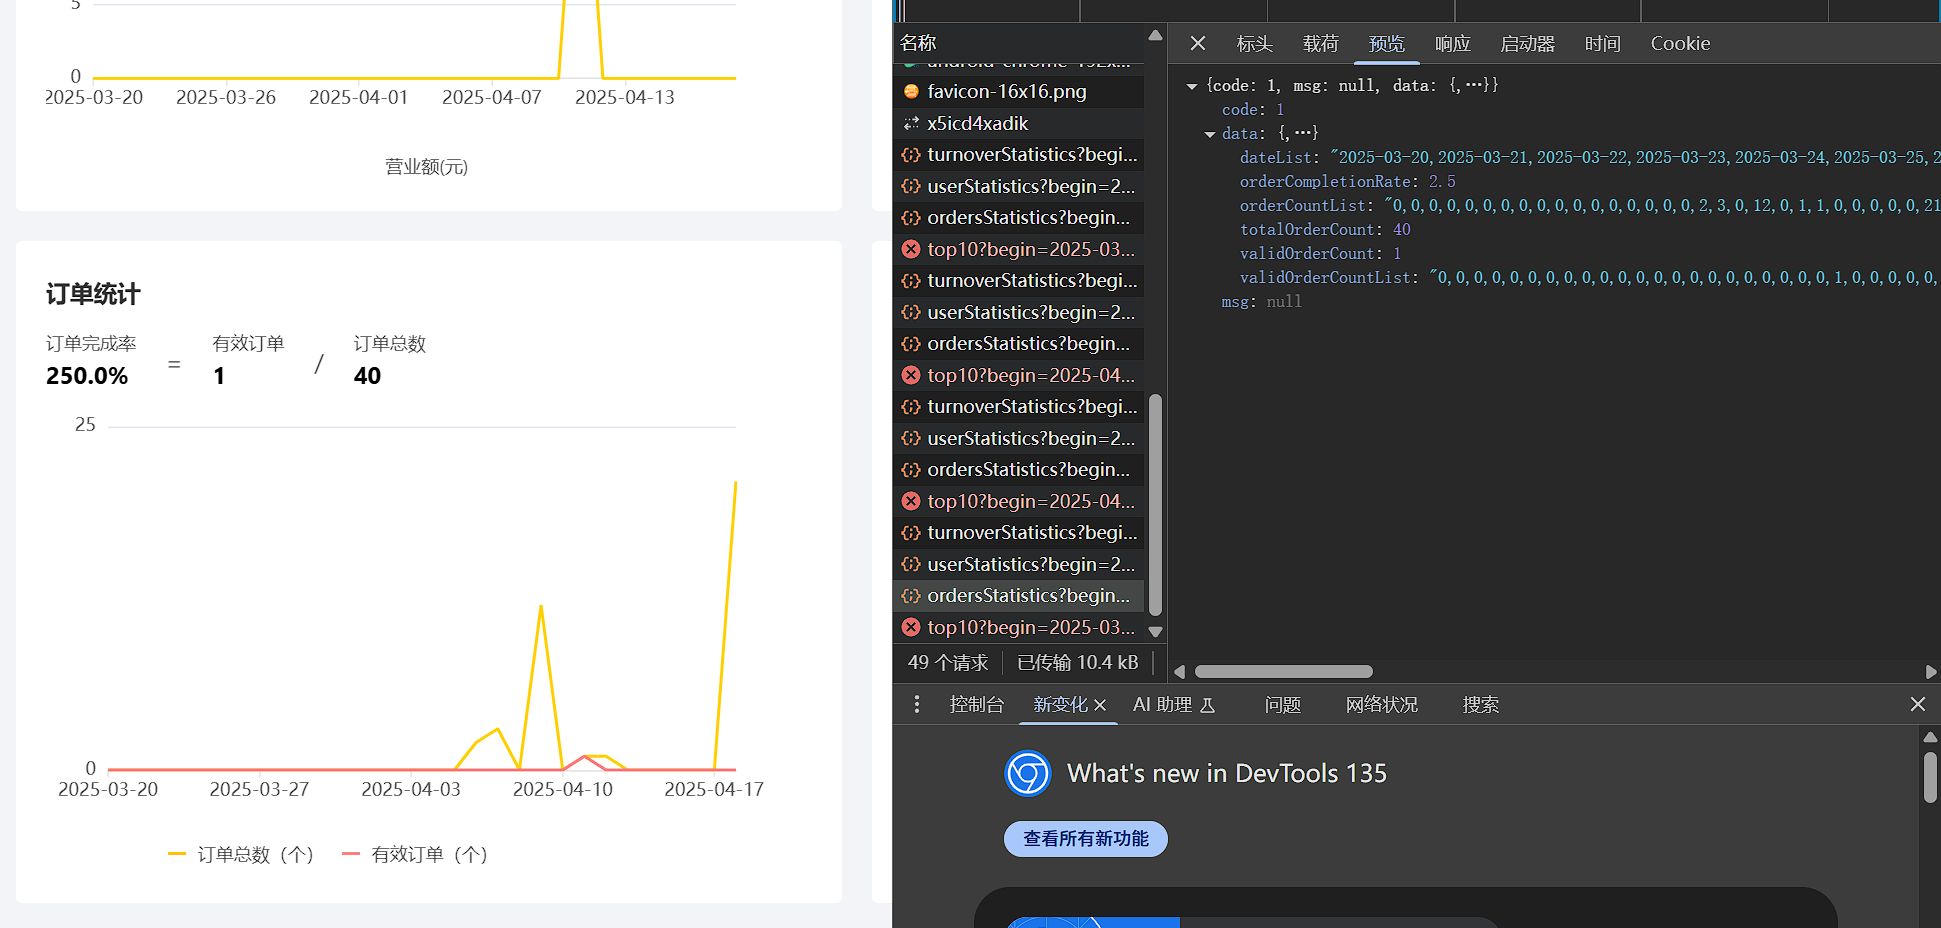Screen dimensions: 1941x928
Task: Open the first turnoverStatistics request
Action: coord(1018,154)
